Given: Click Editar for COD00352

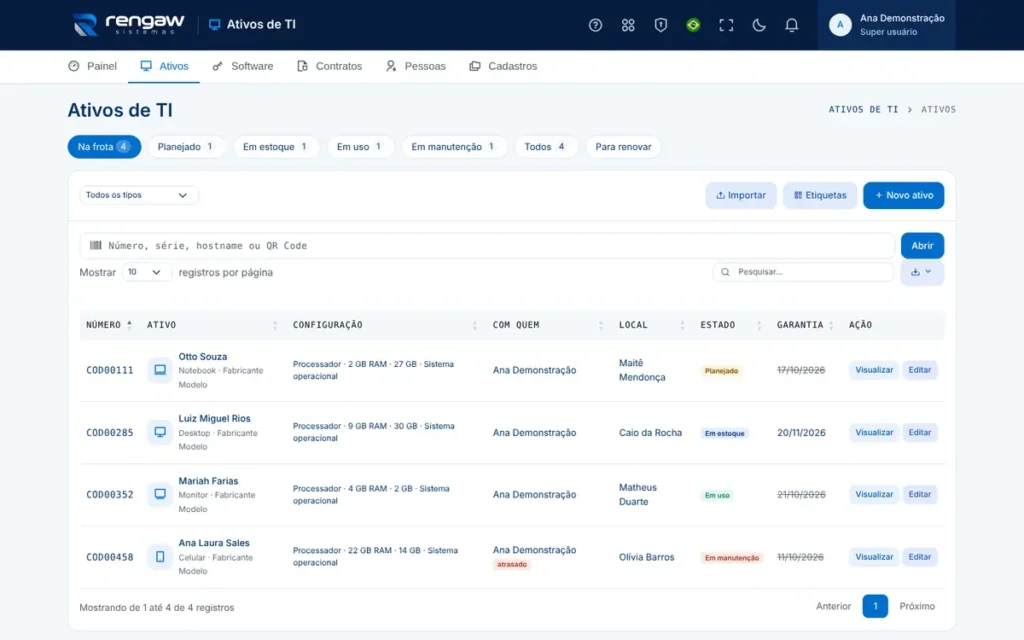Looking at the screenshot, I should (920, 494).
